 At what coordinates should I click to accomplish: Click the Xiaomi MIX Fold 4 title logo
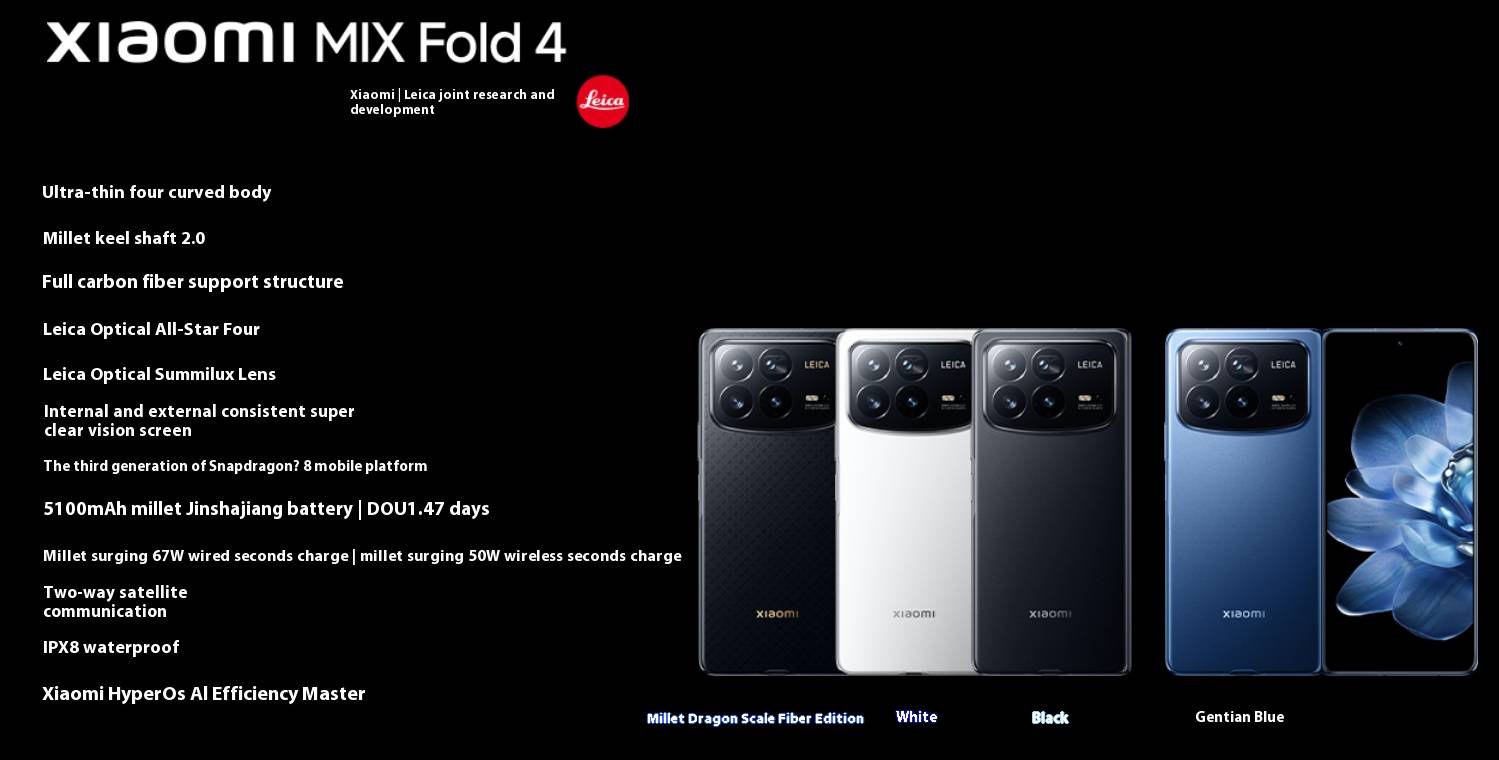tap(307, 43)
